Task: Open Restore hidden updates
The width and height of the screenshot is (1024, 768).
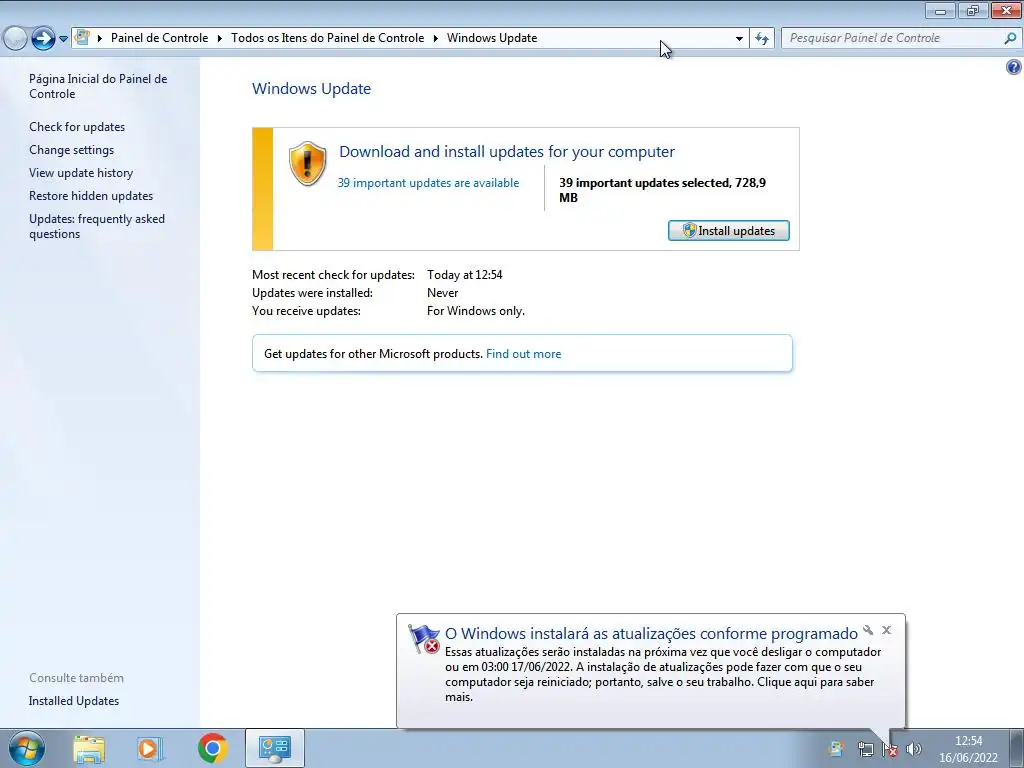Action: [91, 195]
